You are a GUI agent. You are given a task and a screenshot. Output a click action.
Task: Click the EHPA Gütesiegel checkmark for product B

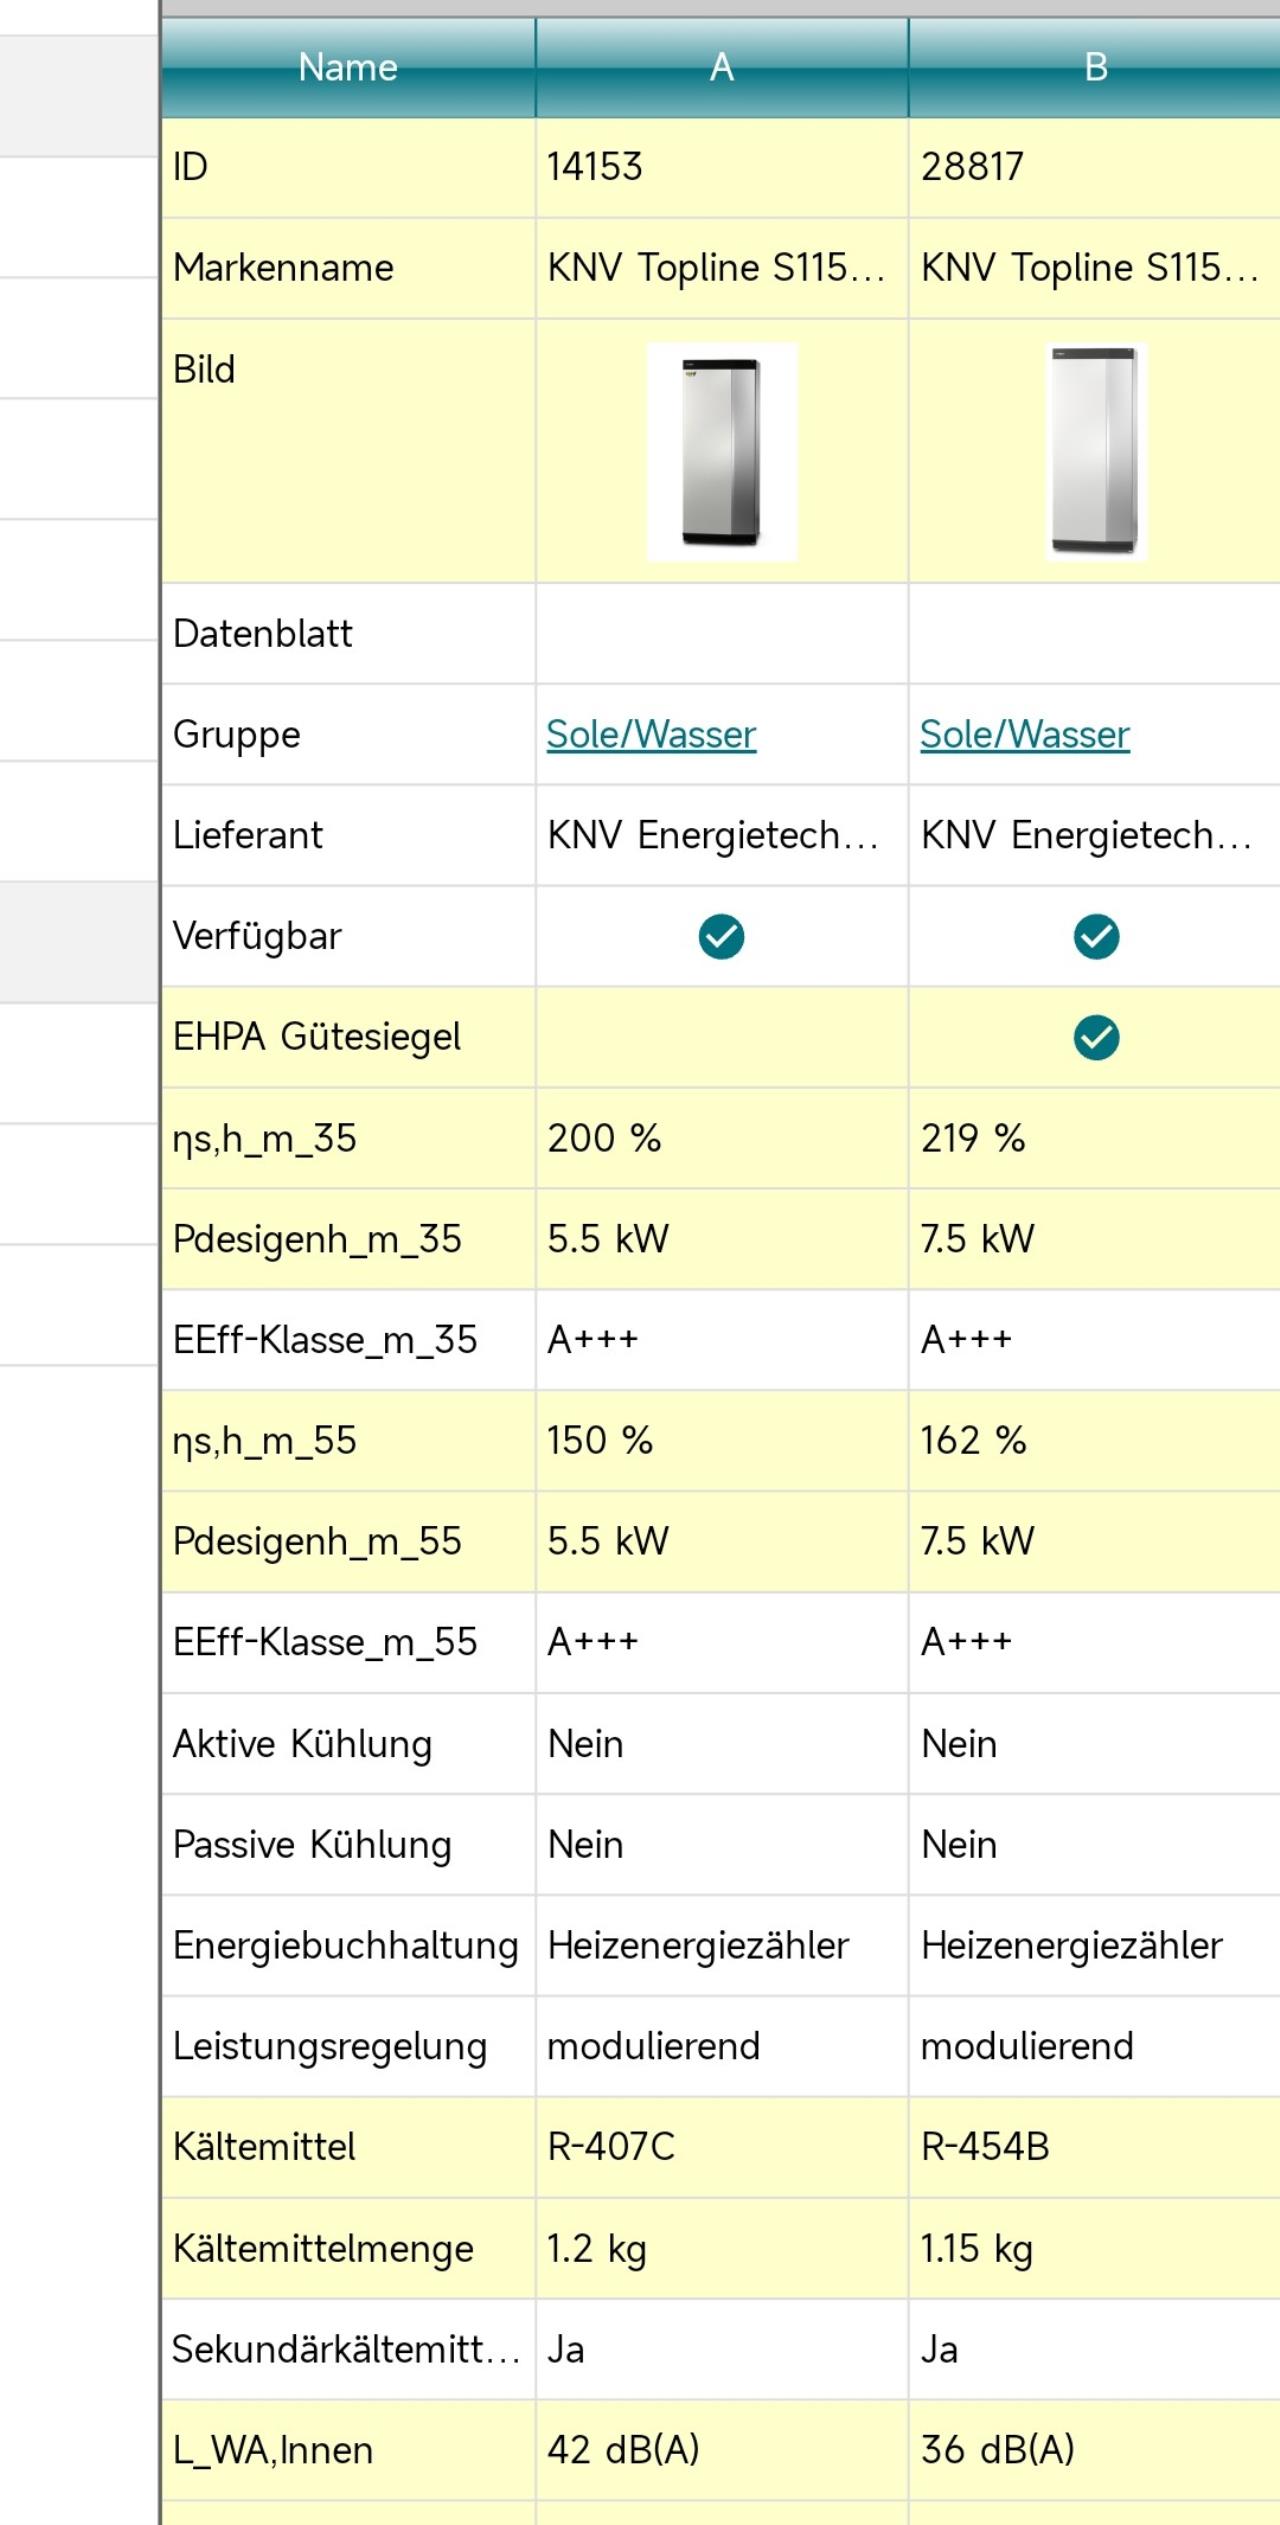pos(1096,1037)
